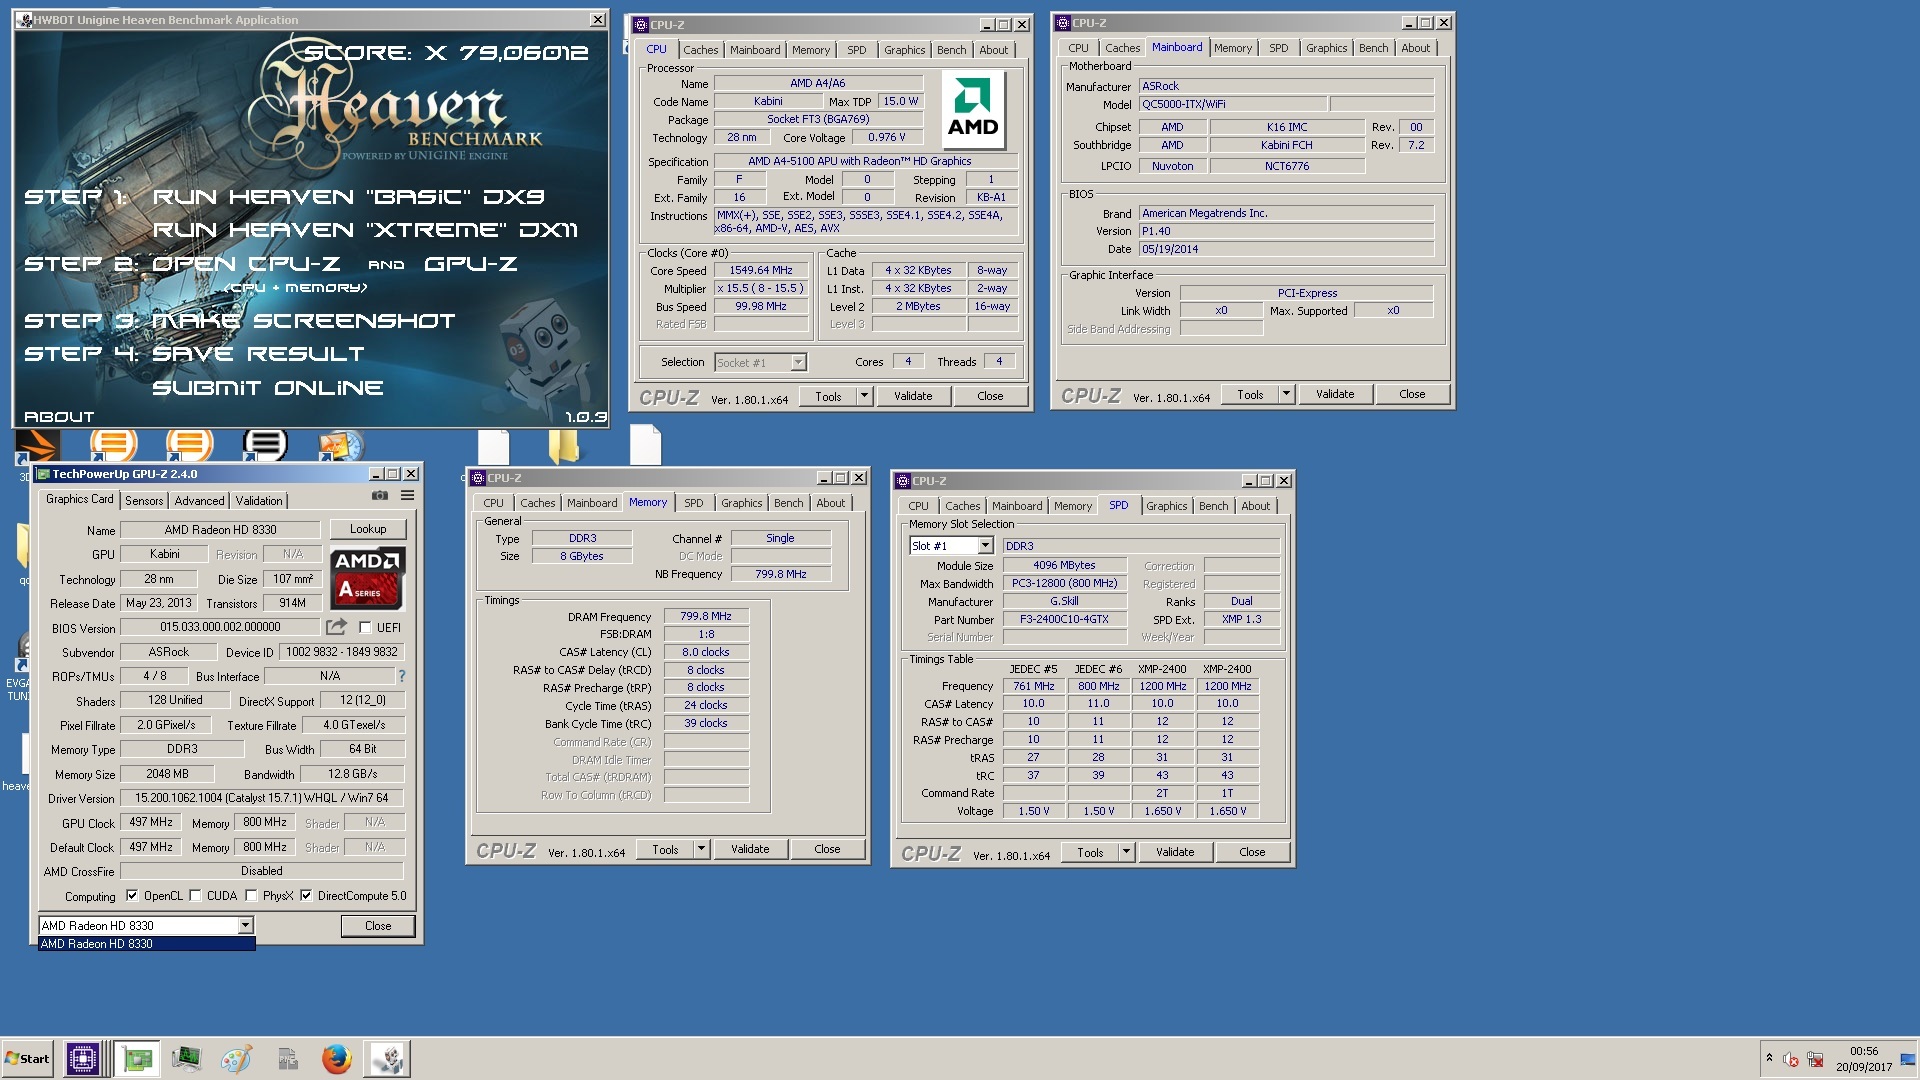
Task: Click disconnected network tray icon
Action: (x=1816, y=1060)
